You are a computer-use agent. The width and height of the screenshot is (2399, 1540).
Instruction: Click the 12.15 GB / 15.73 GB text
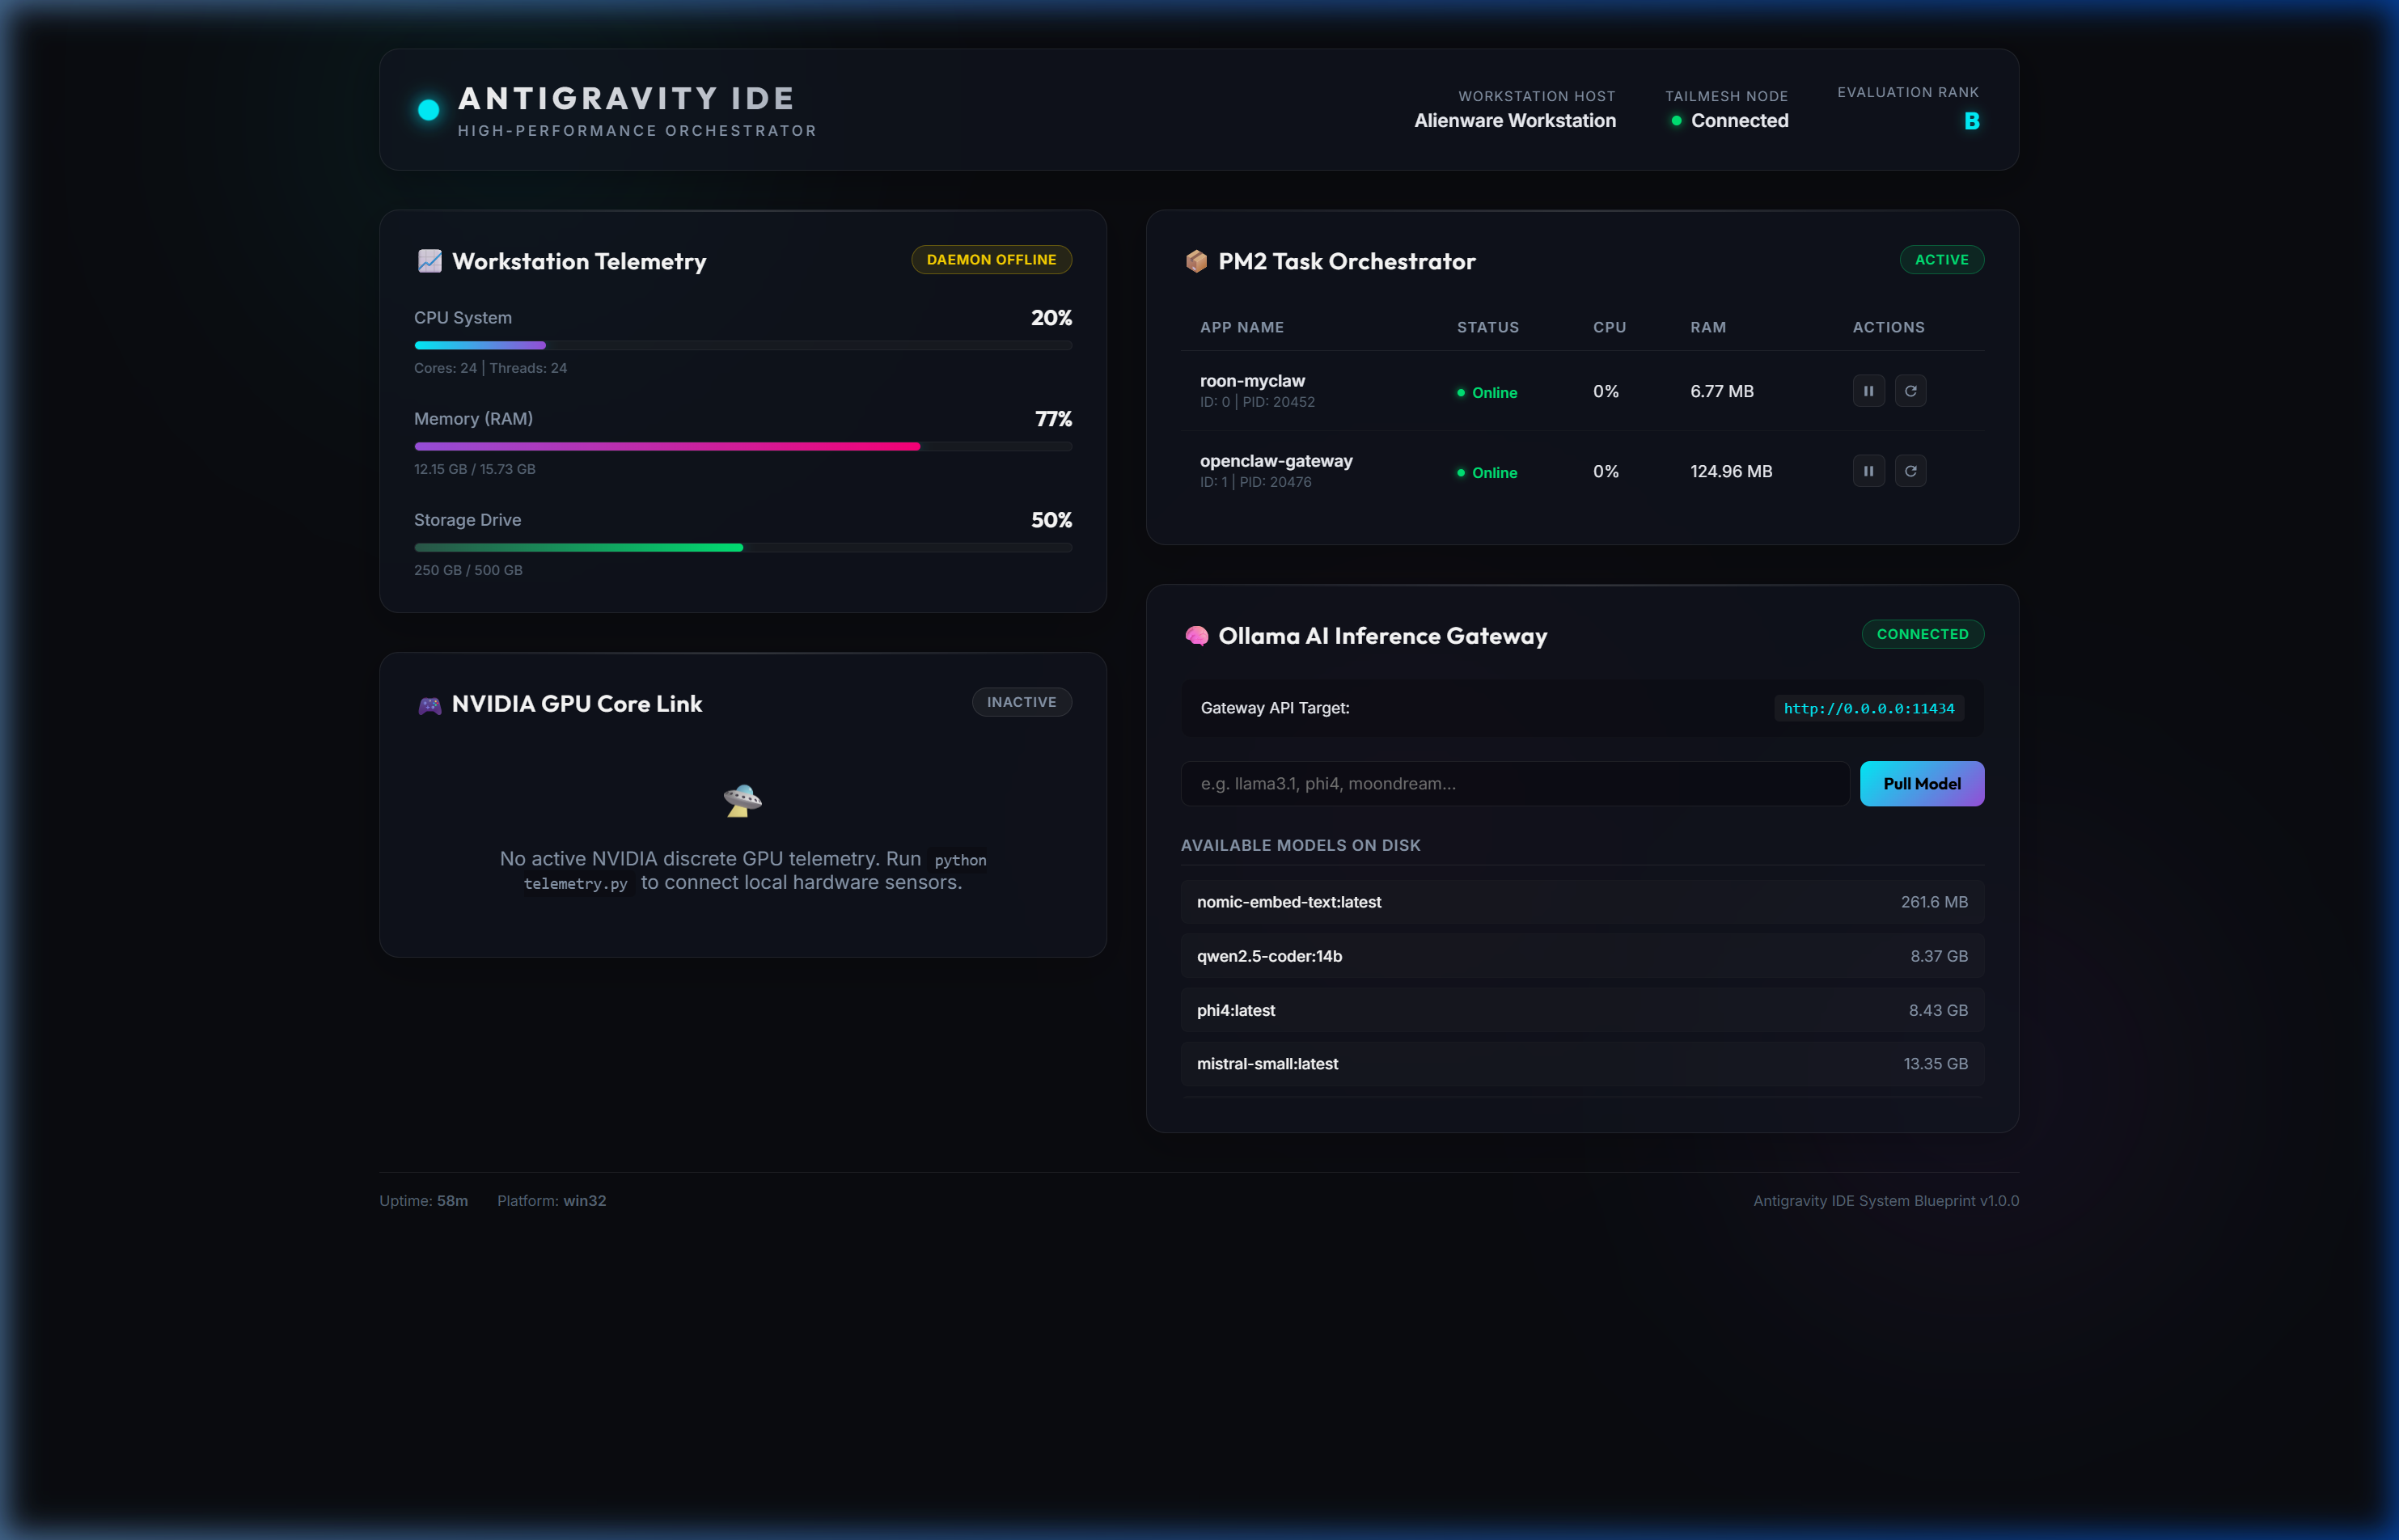pyautogui.click(x=474, y=469)
